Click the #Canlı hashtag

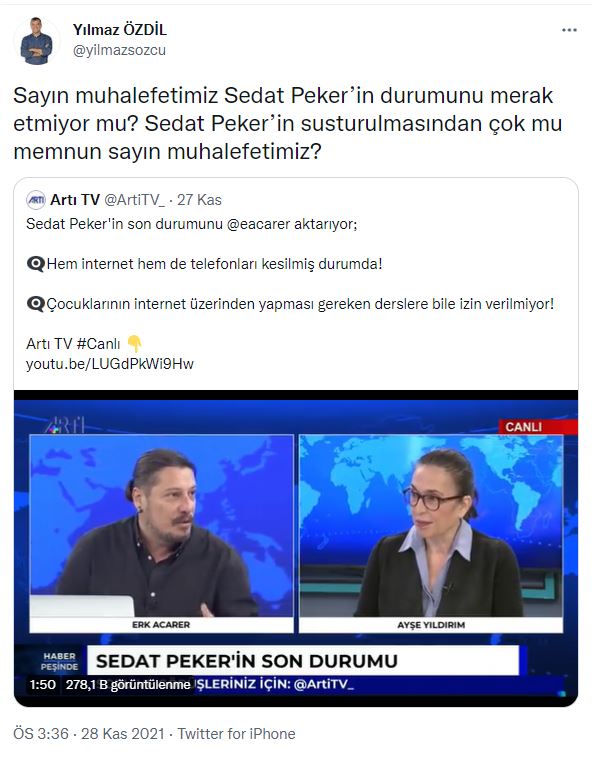[x=99, y=344]
